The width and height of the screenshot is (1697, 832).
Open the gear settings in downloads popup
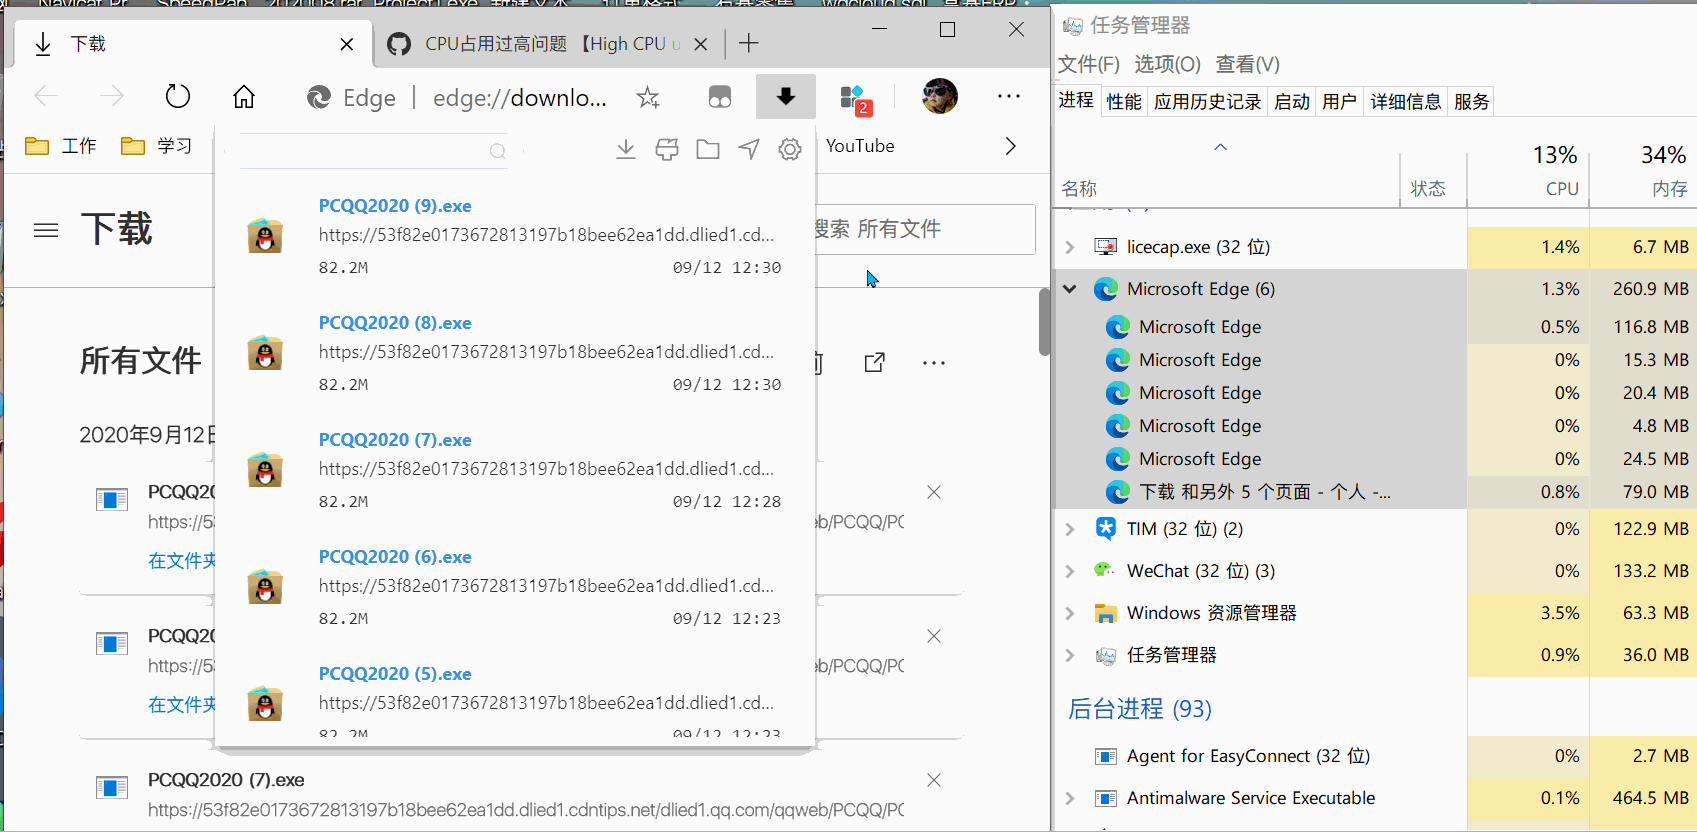coord(790,150)
